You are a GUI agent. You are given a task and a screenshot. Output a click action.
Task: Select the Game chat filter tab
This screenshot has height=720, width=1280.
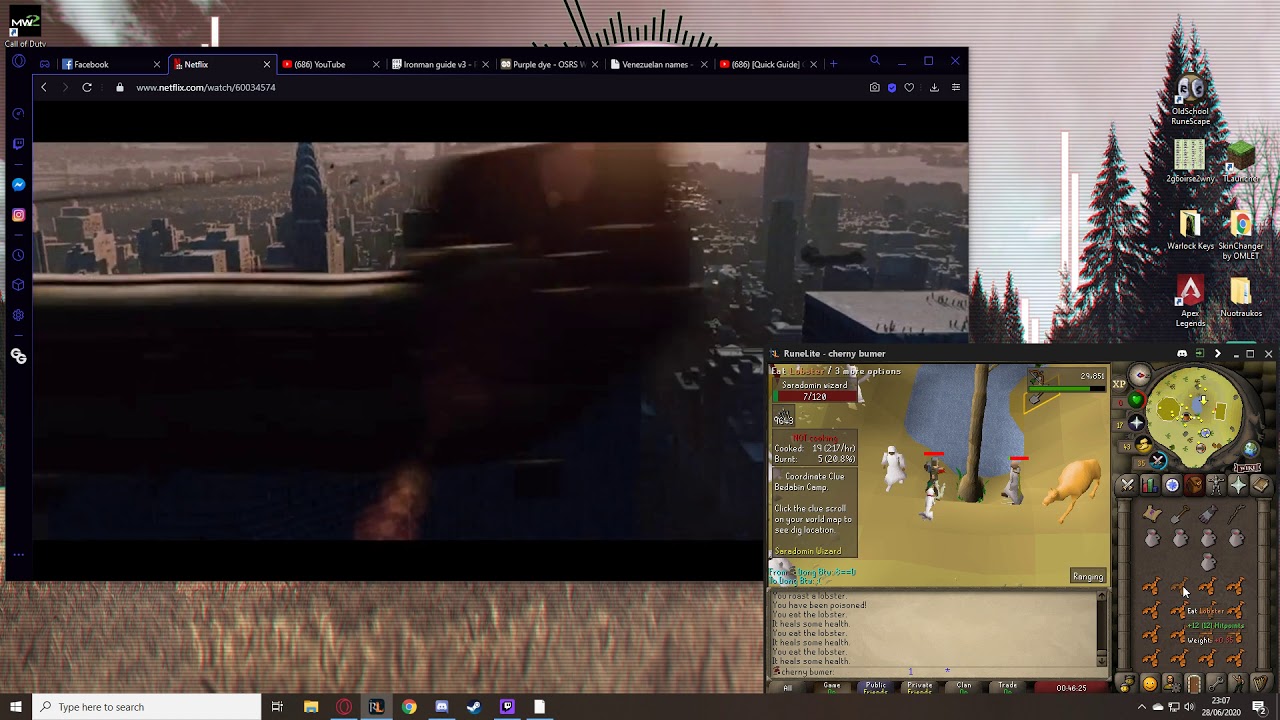(832, 687)
